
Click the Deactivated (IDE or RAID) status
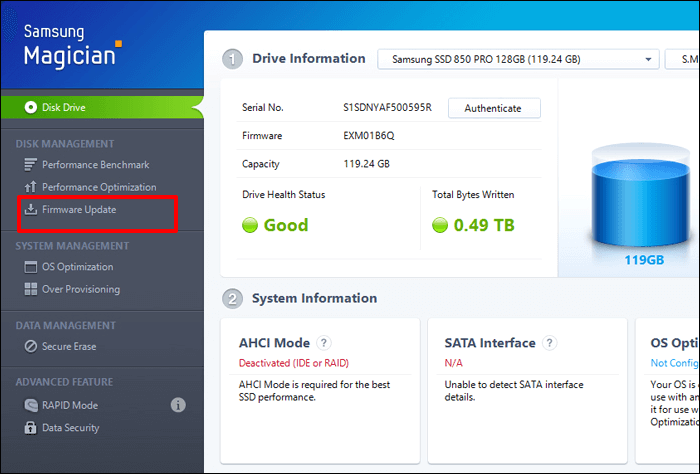pos(294,363)
